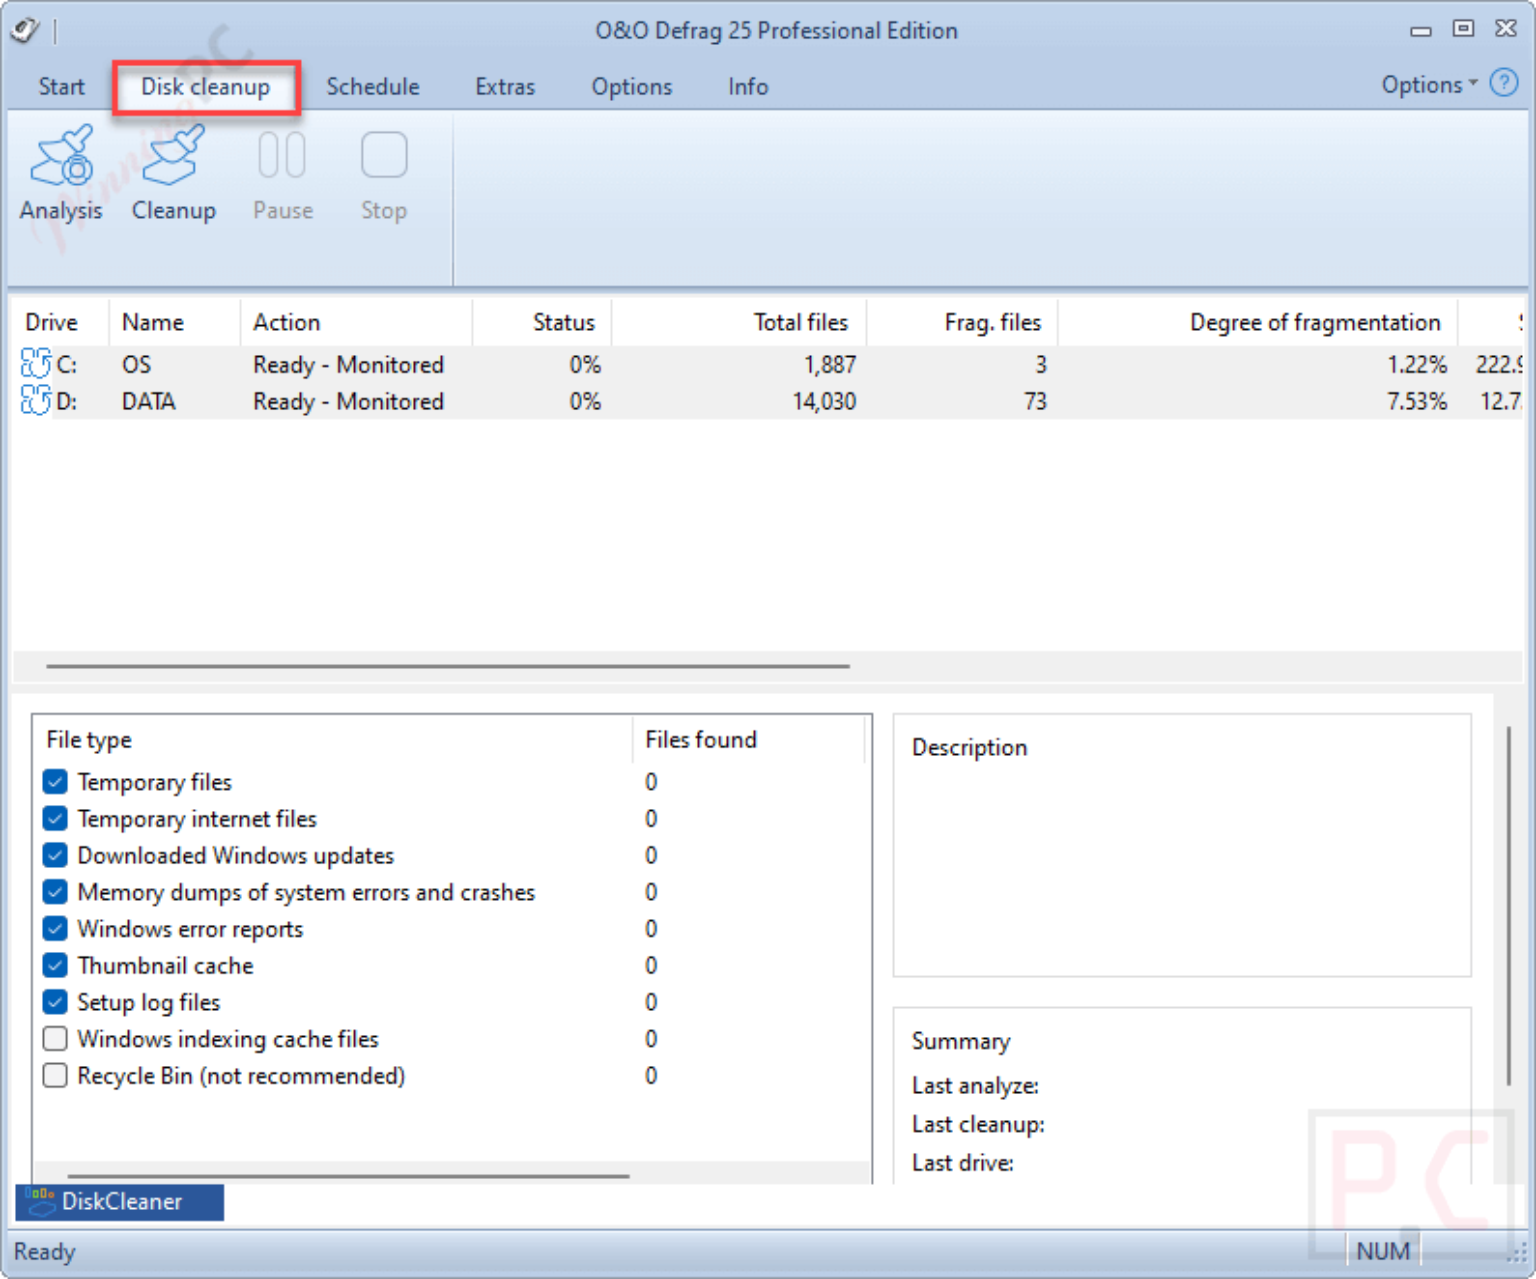Select the DATA drive name cell
Viewport: 1536px width, 1279px height.
148,401
